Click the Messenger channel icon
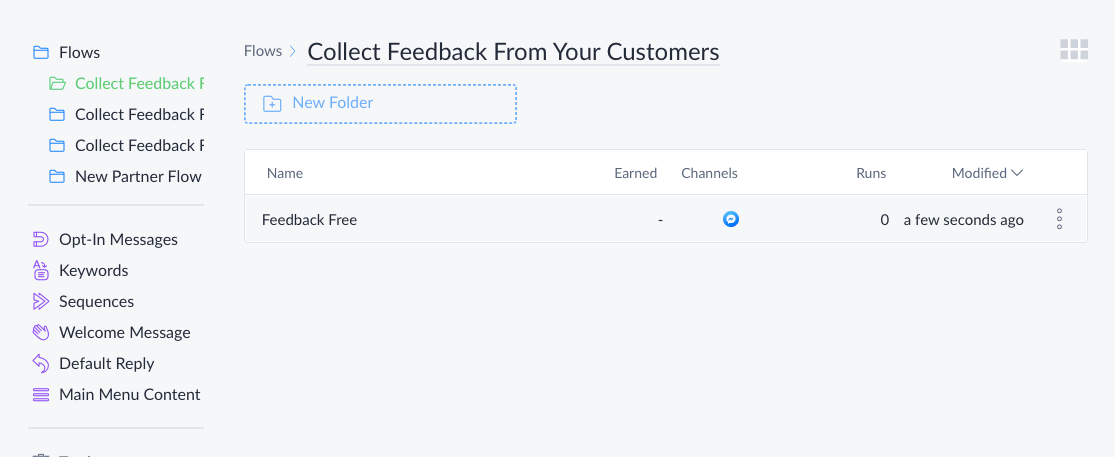 click(x=730, y=219)
